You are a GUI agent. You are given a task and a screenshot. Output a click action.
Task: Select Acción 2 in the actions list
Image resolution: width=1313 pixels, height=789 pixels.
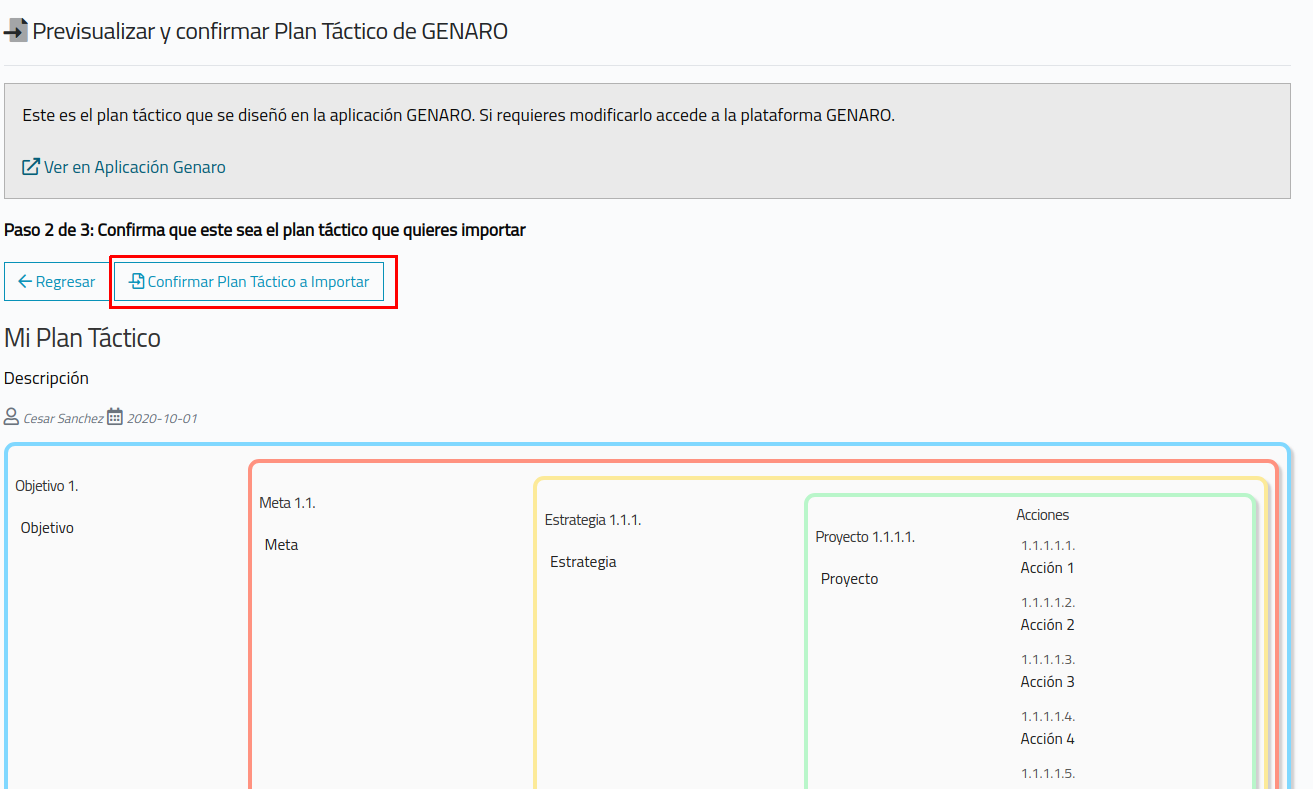[x=1047, y=625]
